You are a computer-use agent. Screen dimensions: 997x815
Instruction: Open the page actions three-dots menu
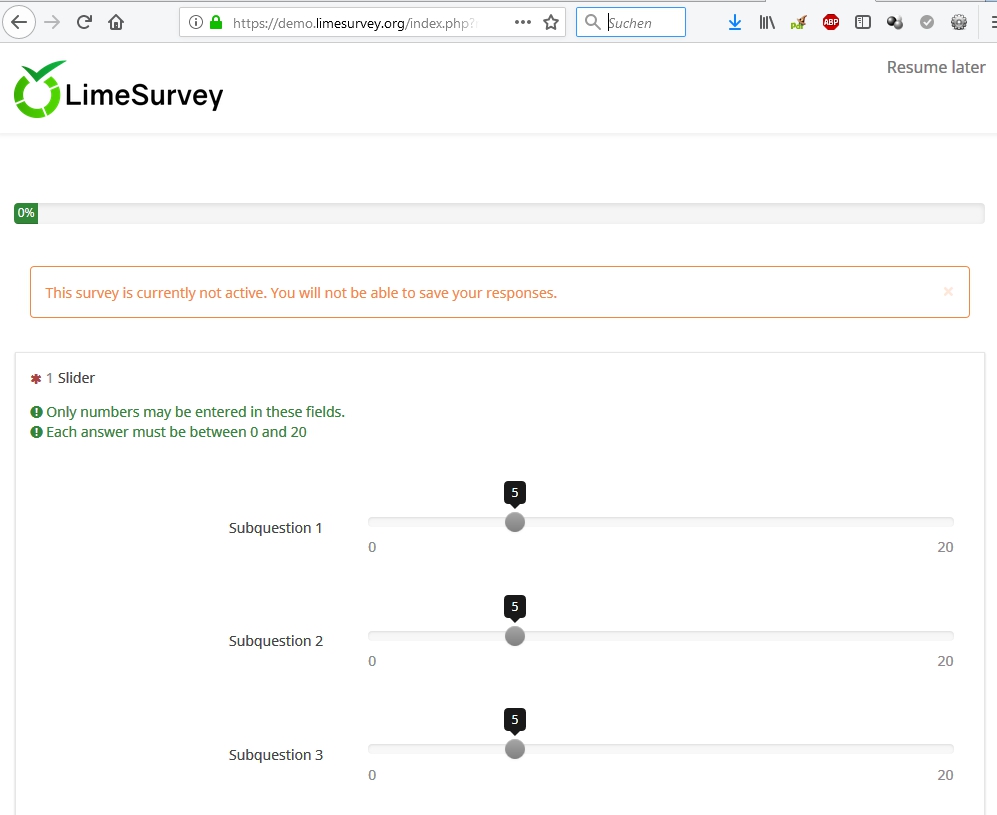523,22
